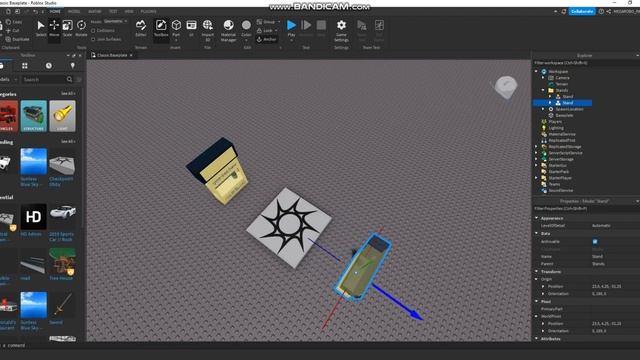This screenshot has width=640, height=360.
Task: Open Toolbox recent clock tab icon
Action: 49,66
